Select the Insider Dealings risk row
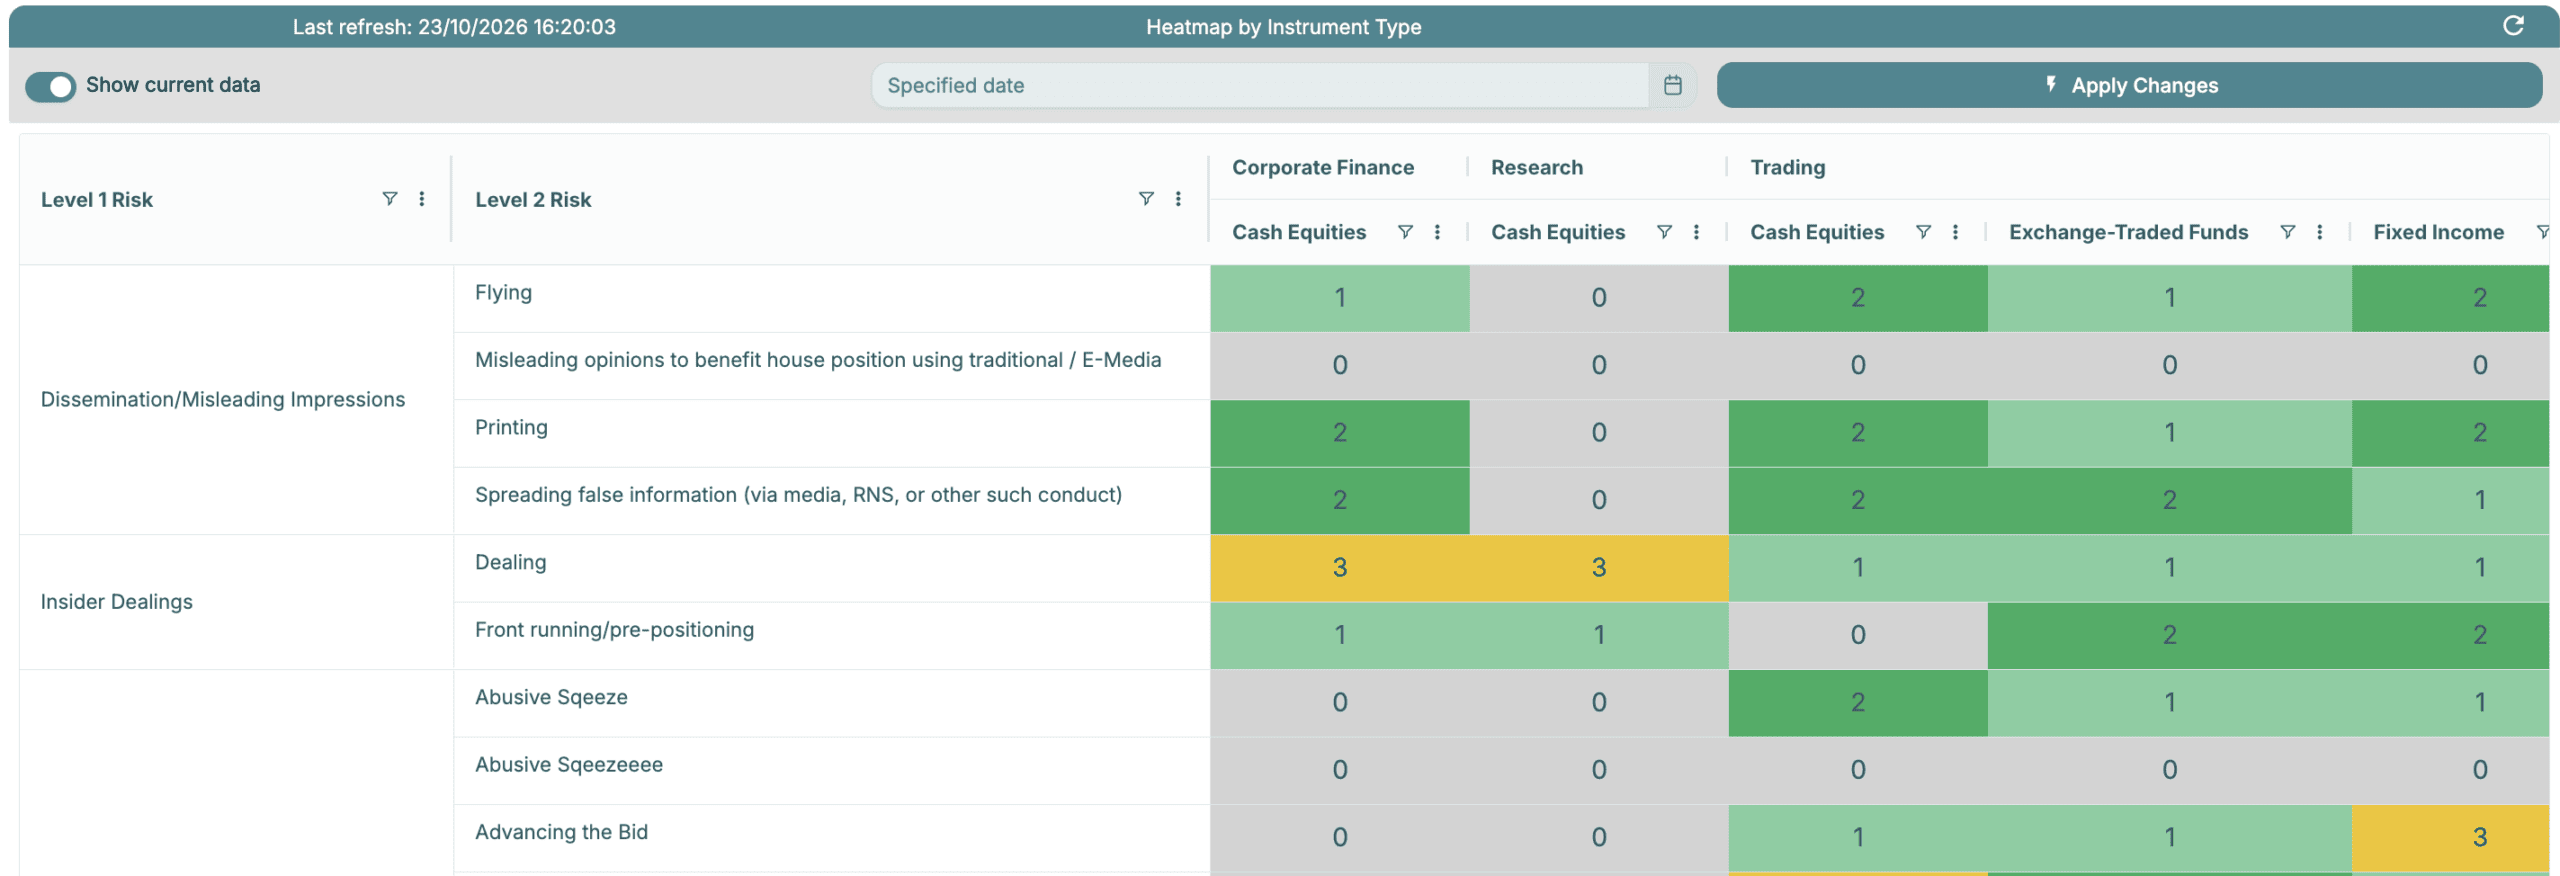The image size is (2560, 876). click(116, 601)
